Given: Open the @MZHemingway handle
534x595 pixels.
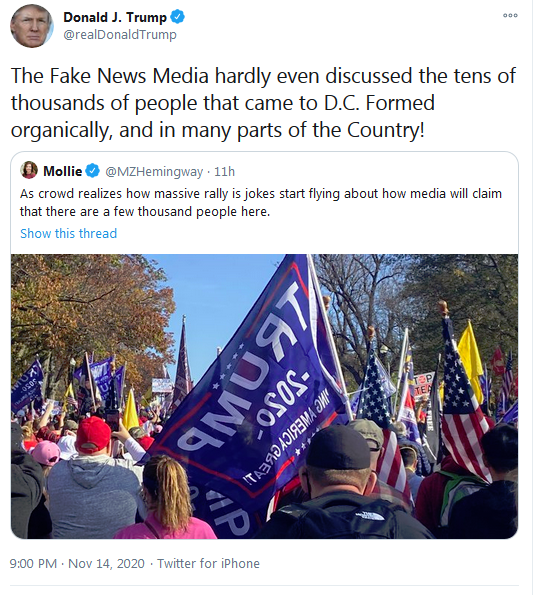Looking at the screenshot, I should [154, 172].
